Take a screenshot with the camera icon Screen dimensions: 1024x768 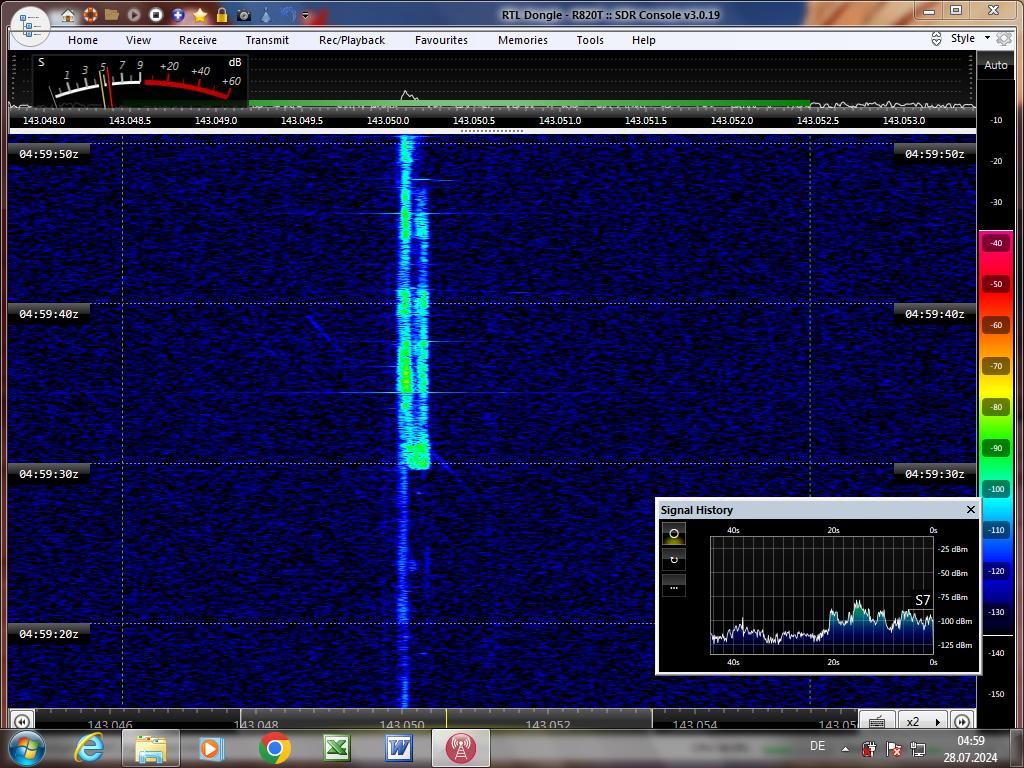[244, 14]
